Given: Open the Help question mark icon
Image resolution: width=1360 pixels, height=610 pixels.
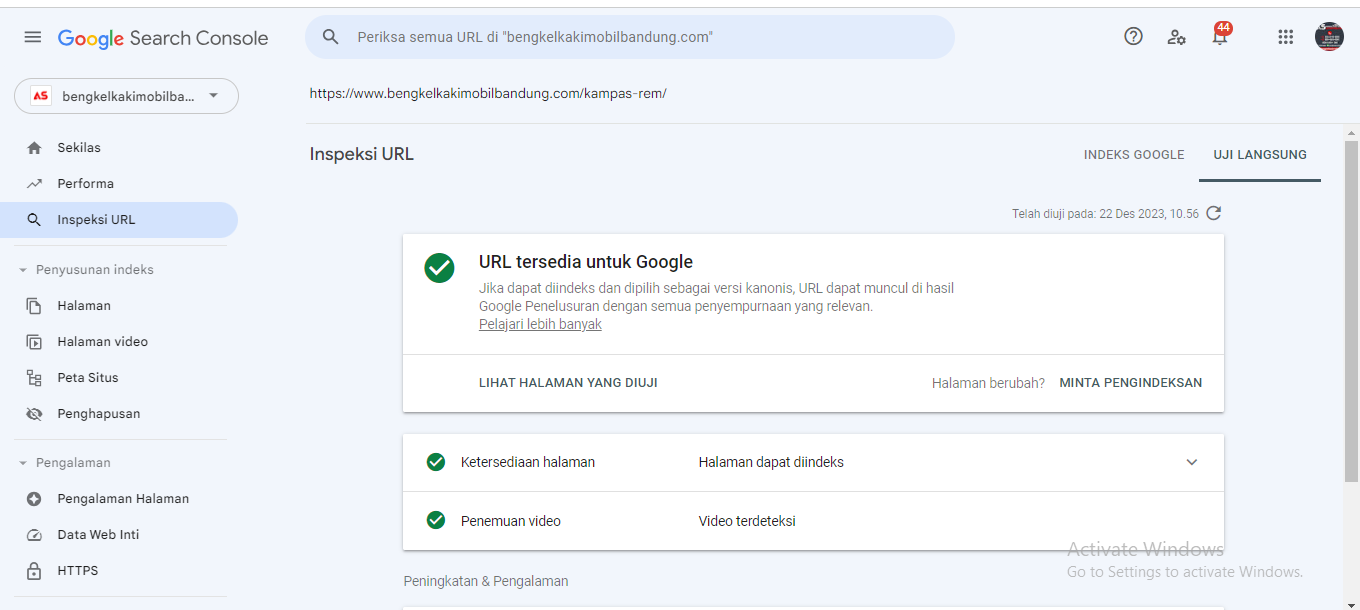Looking at the screenshot, I should point(1133,37).
